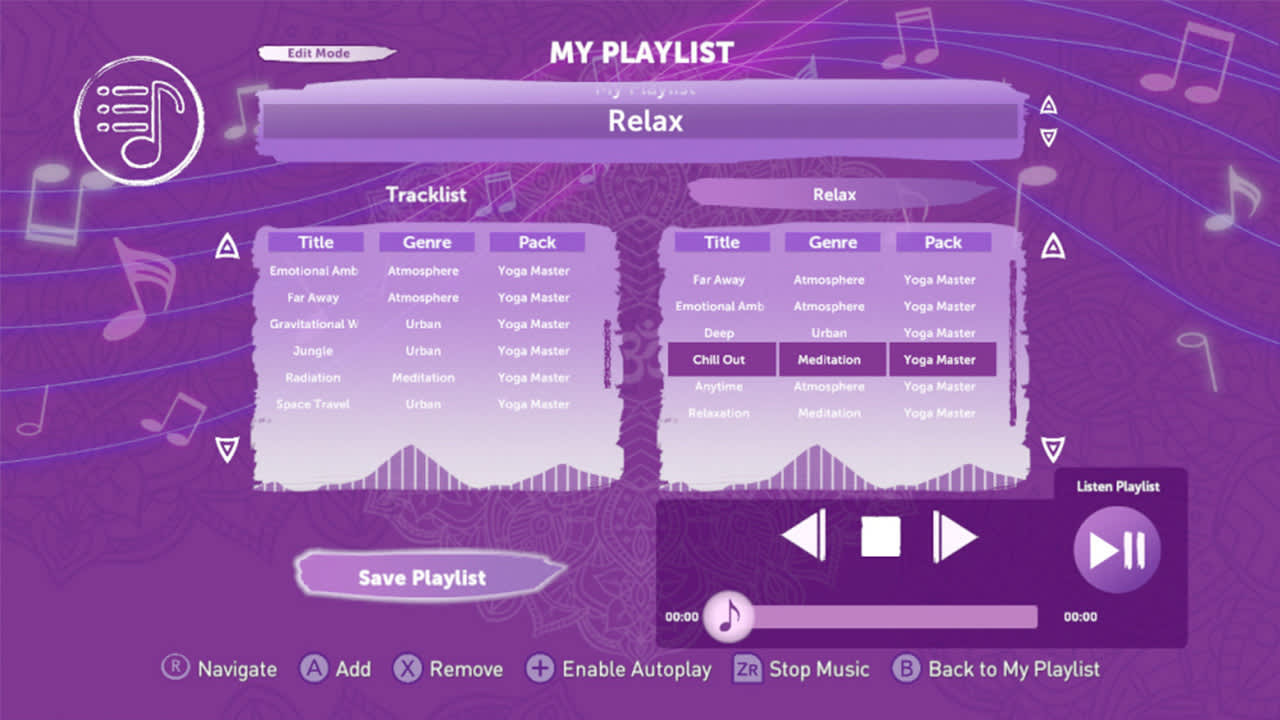Screen dimensions: 1280x720
Task: Click Genre header in Relax playlist
Action: point(833,242)
